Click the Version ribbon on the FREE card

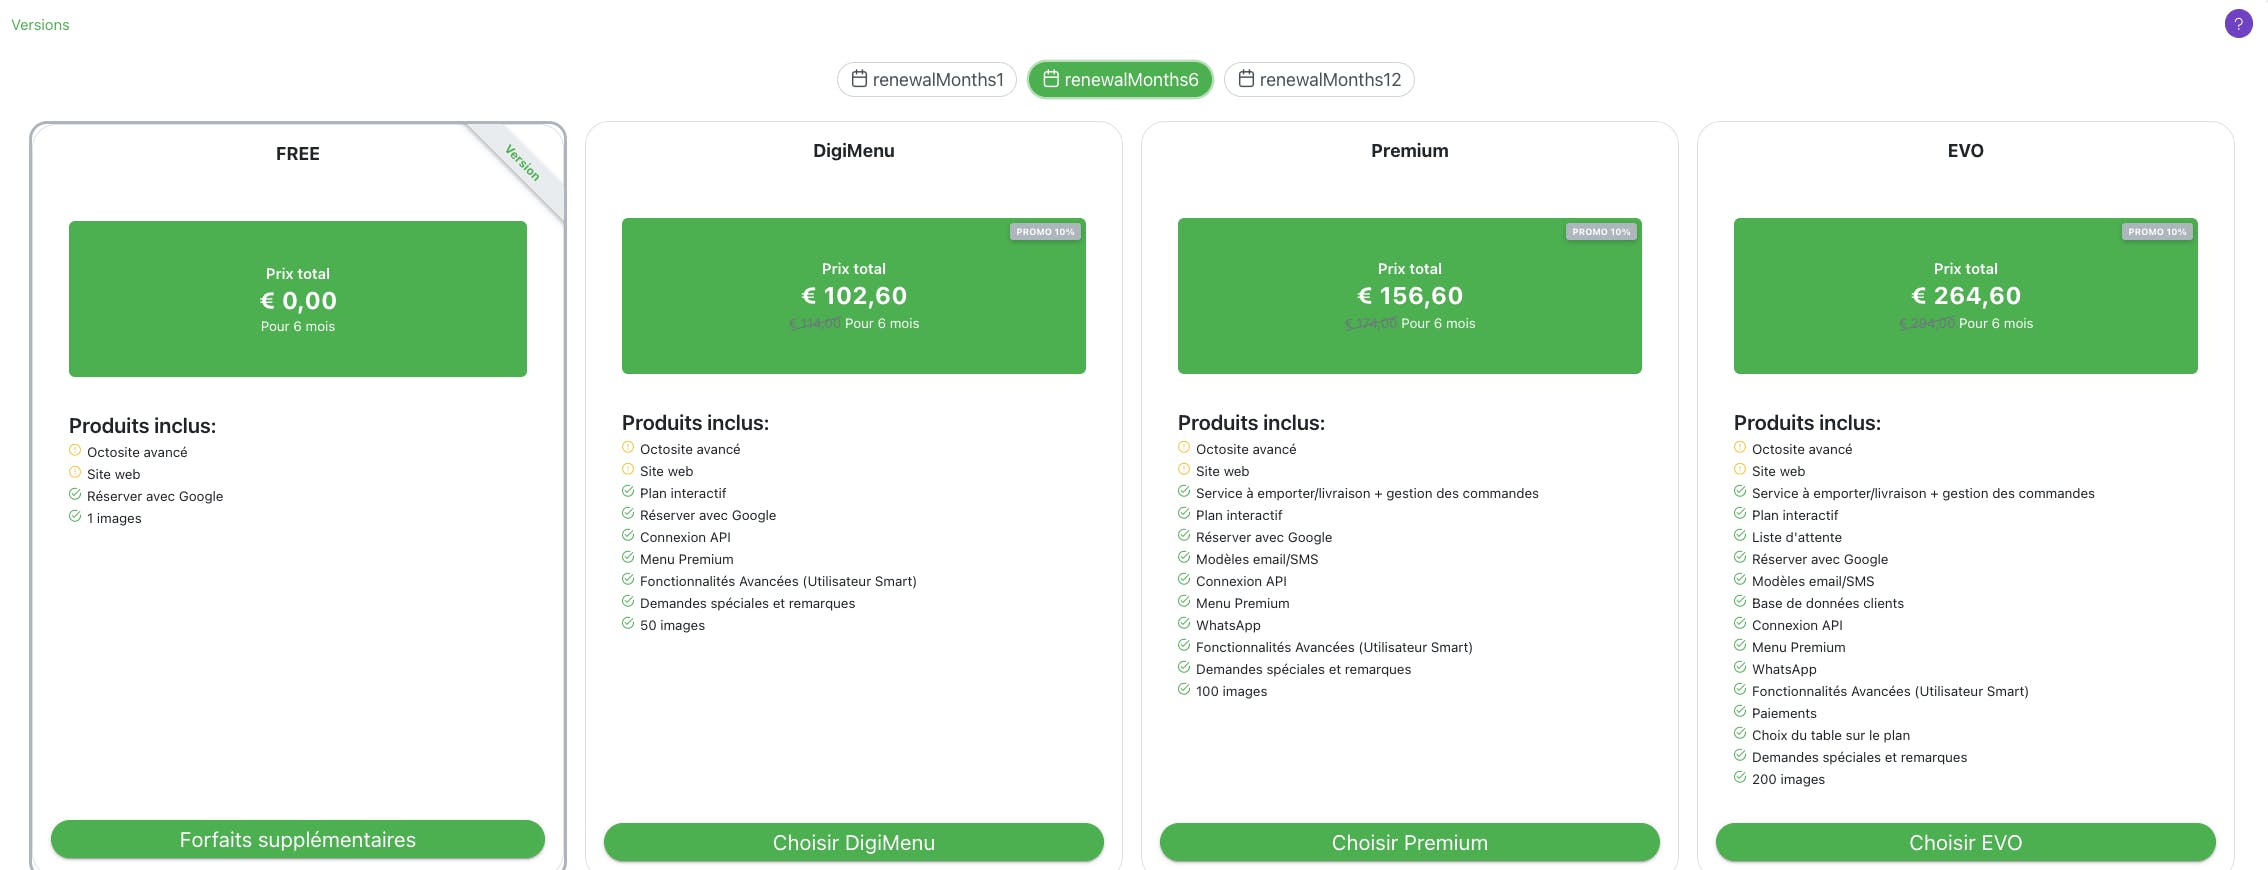click(x=522, y=163)
